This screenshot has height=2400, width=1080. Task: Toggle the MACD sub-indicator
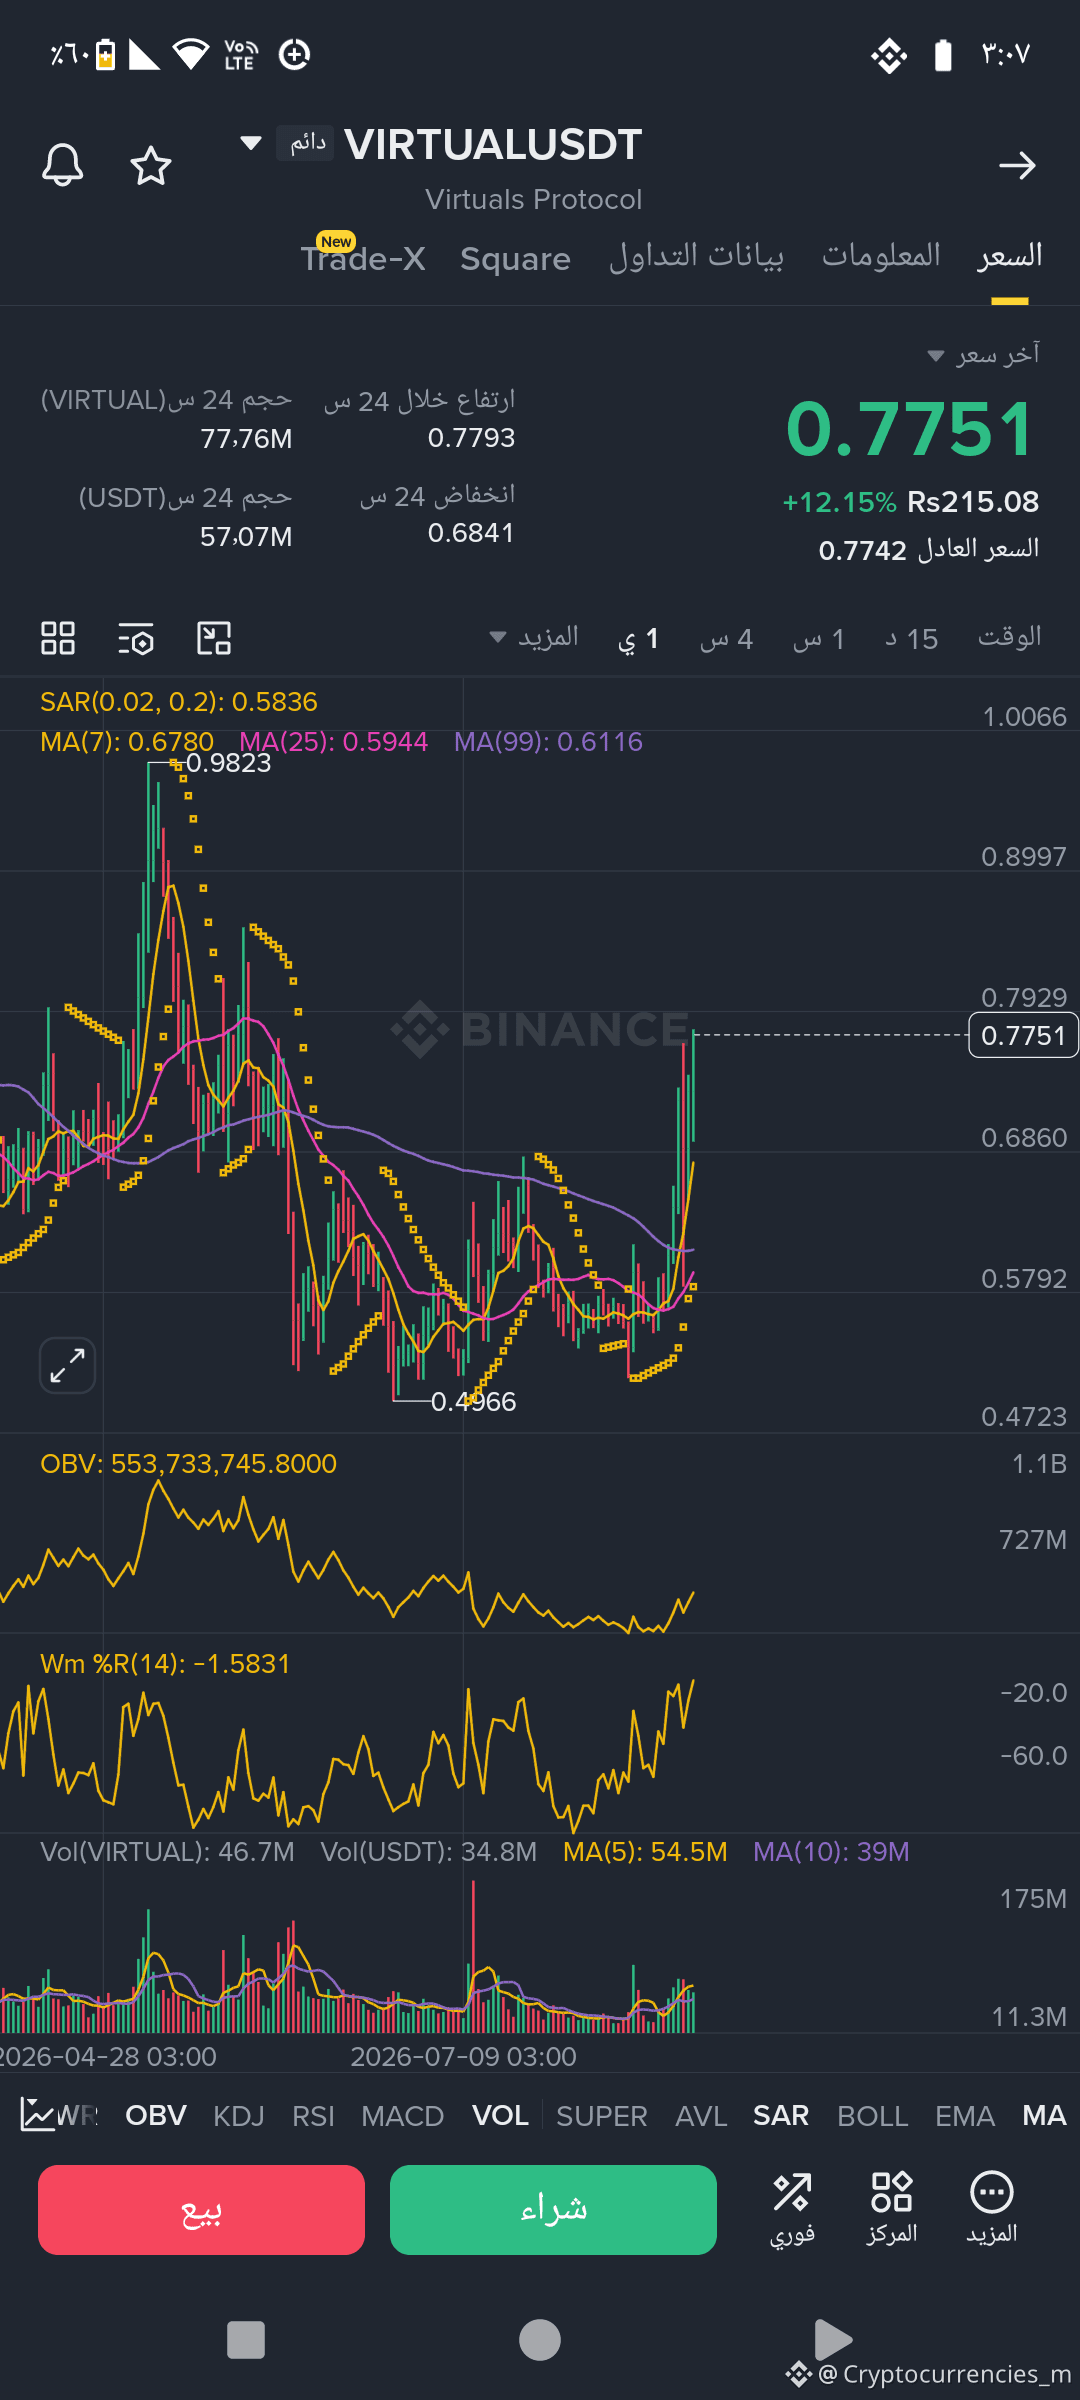402,2115
